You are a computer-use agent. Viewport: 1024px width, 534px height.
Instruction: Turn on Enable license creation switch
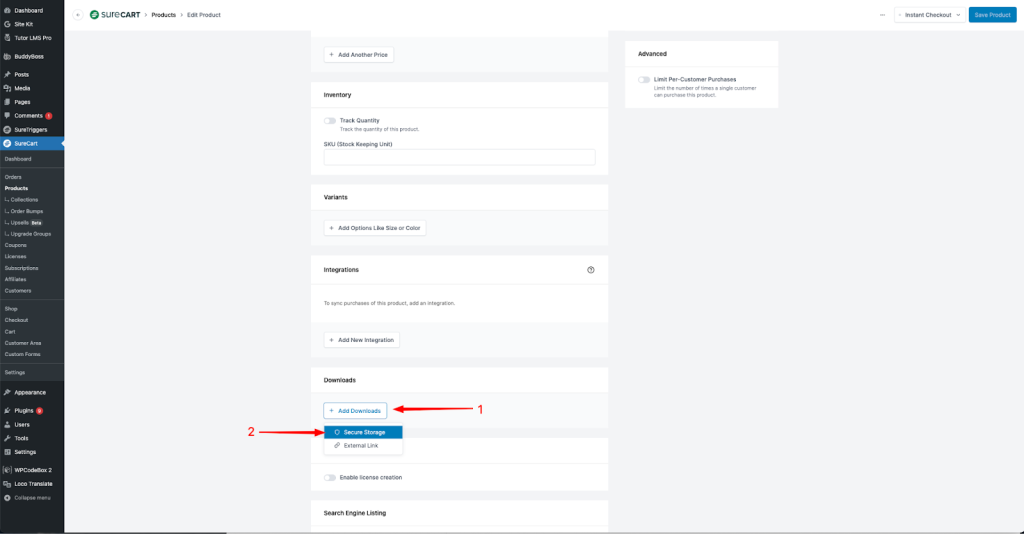330,477
